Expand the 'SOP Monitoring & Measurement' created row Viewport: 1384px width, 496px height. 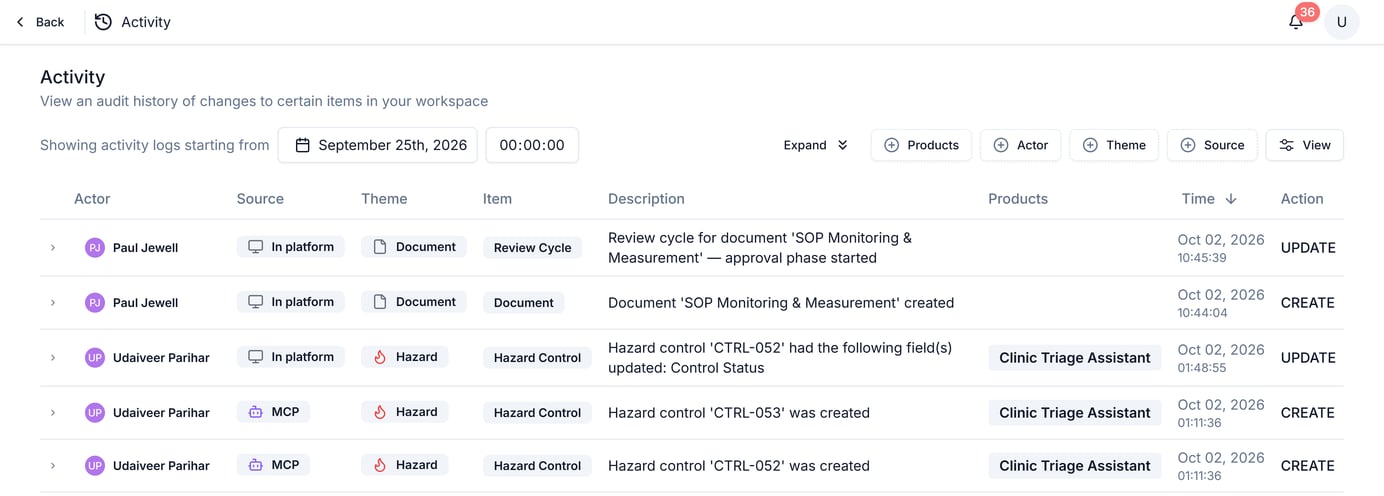coord(53,302)
